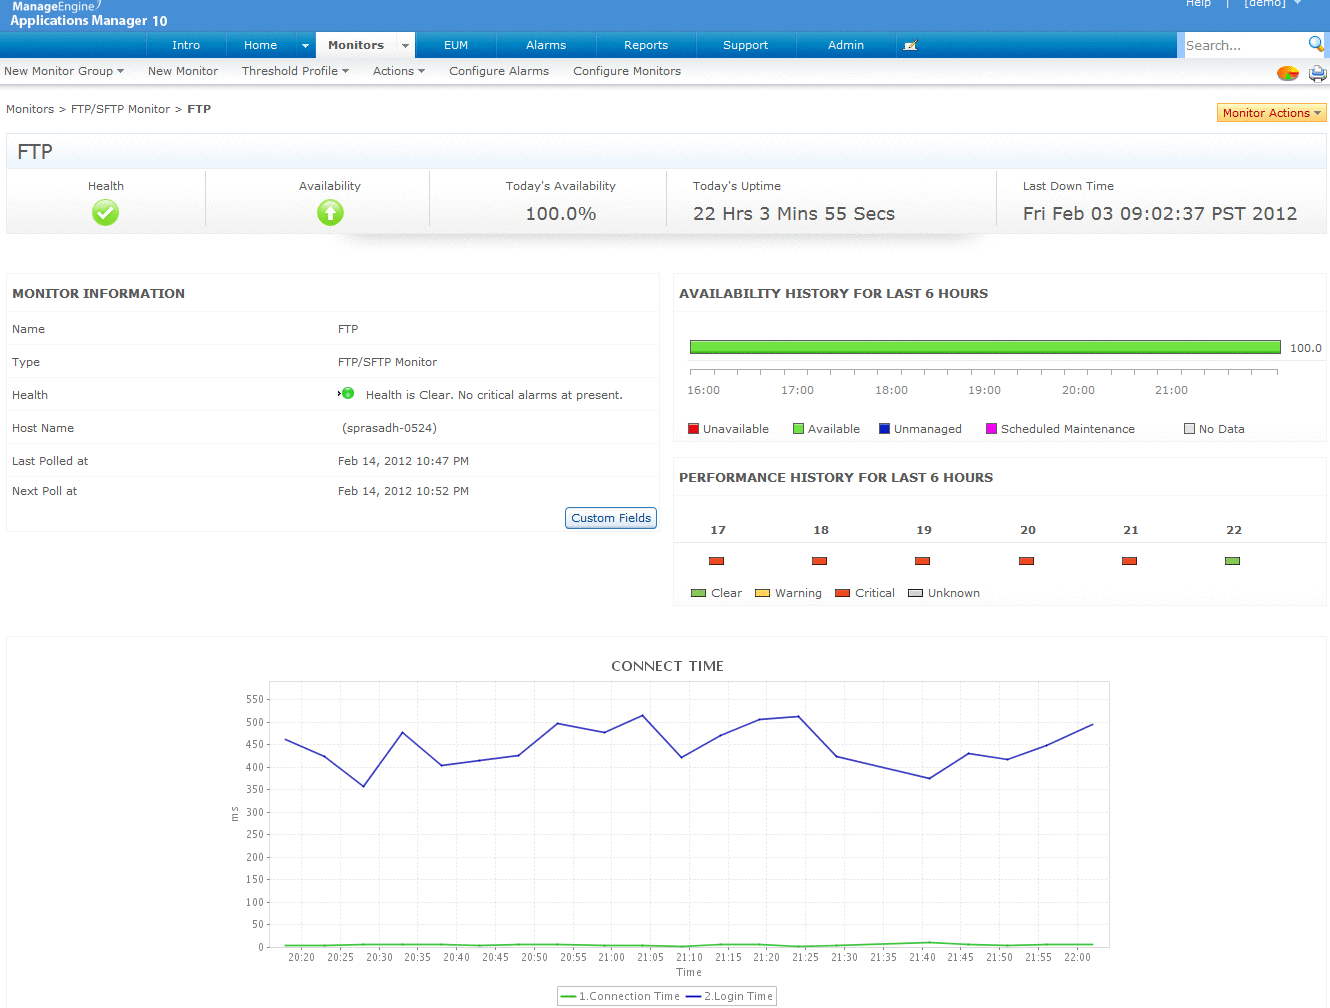
Task: Click the customize tabs pencil icon
Action: [910, 45]
